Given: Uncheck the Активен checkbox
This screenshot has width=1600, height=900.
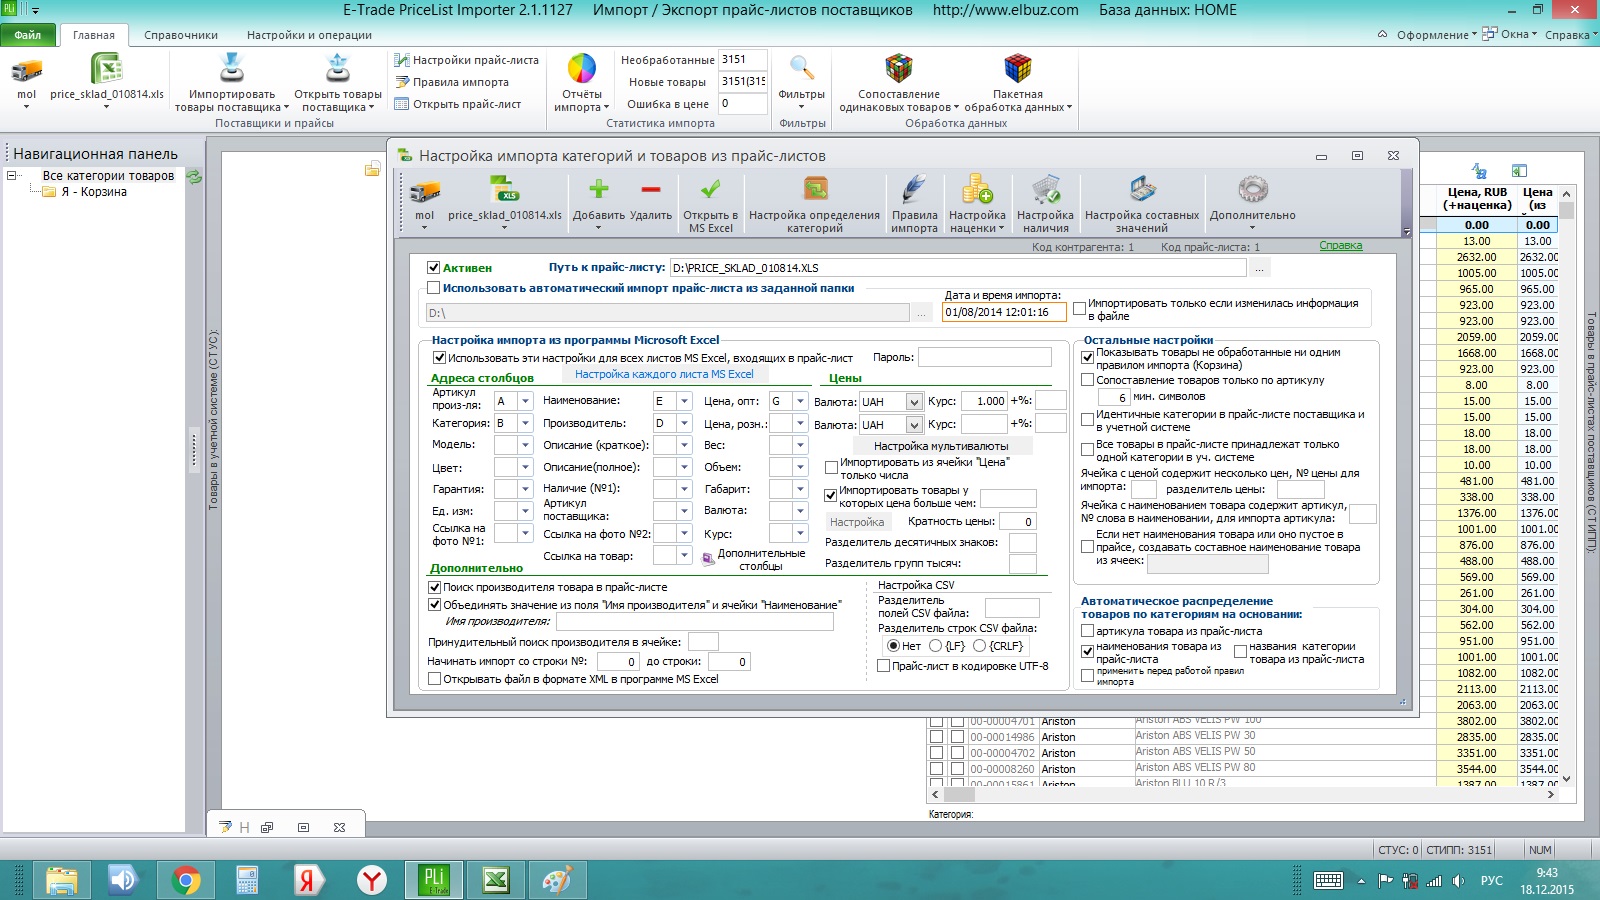Looking at the screenshot, I should coord(434,268).
